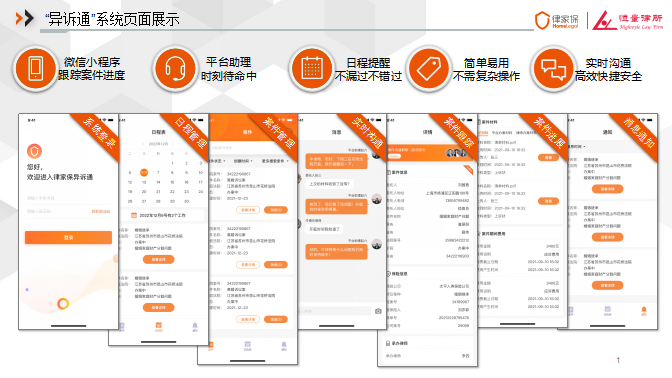Select the 平台合同材料 tab in 案件材料
The height and width of the screenshot is (378, 672).
coord(501,133)
